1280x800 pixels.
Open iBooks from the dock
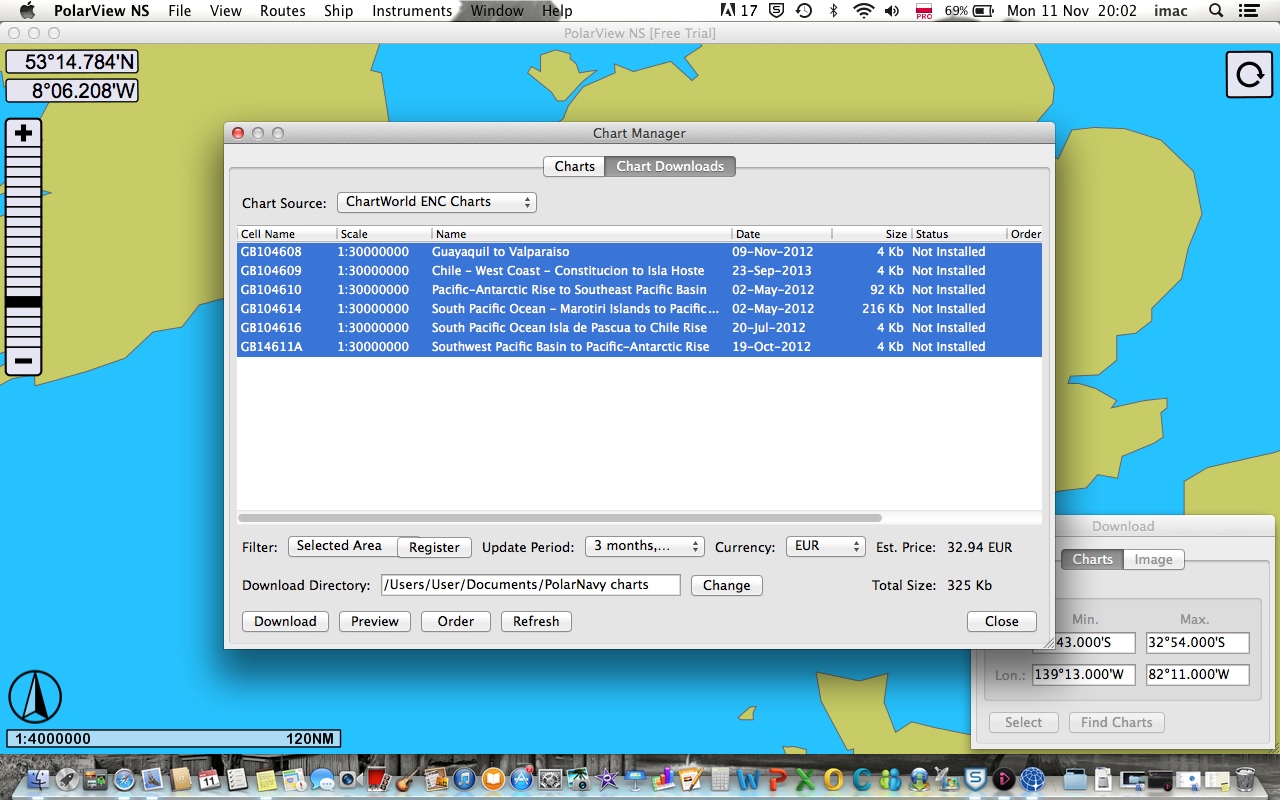click(493, 779)
